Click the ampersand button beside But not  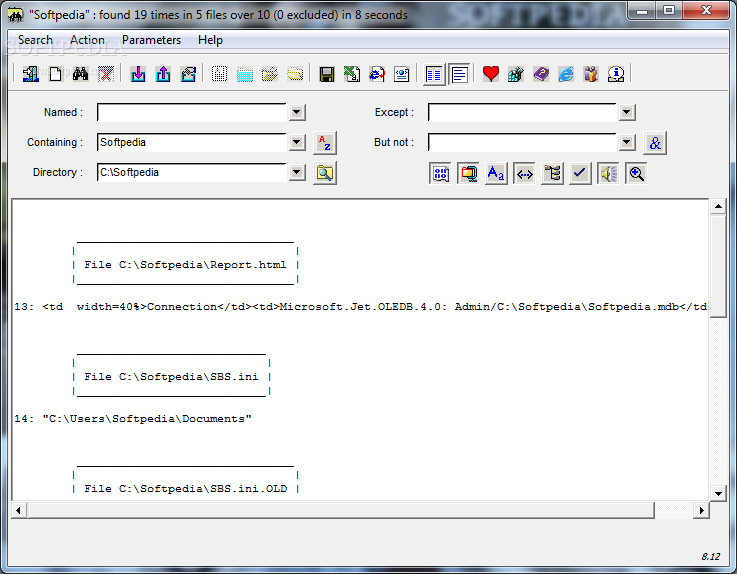[x=655, y=143]
